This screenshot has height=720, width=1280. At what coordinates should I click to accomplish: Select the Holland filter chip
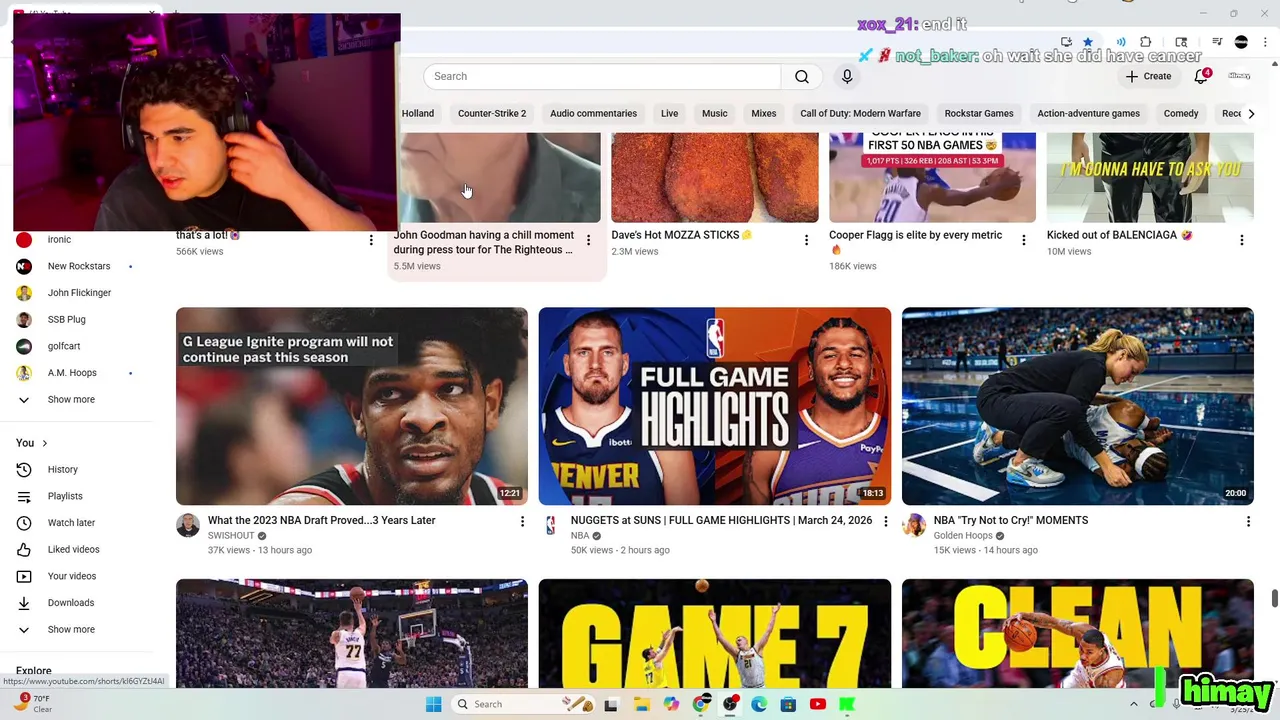[418, 114]
